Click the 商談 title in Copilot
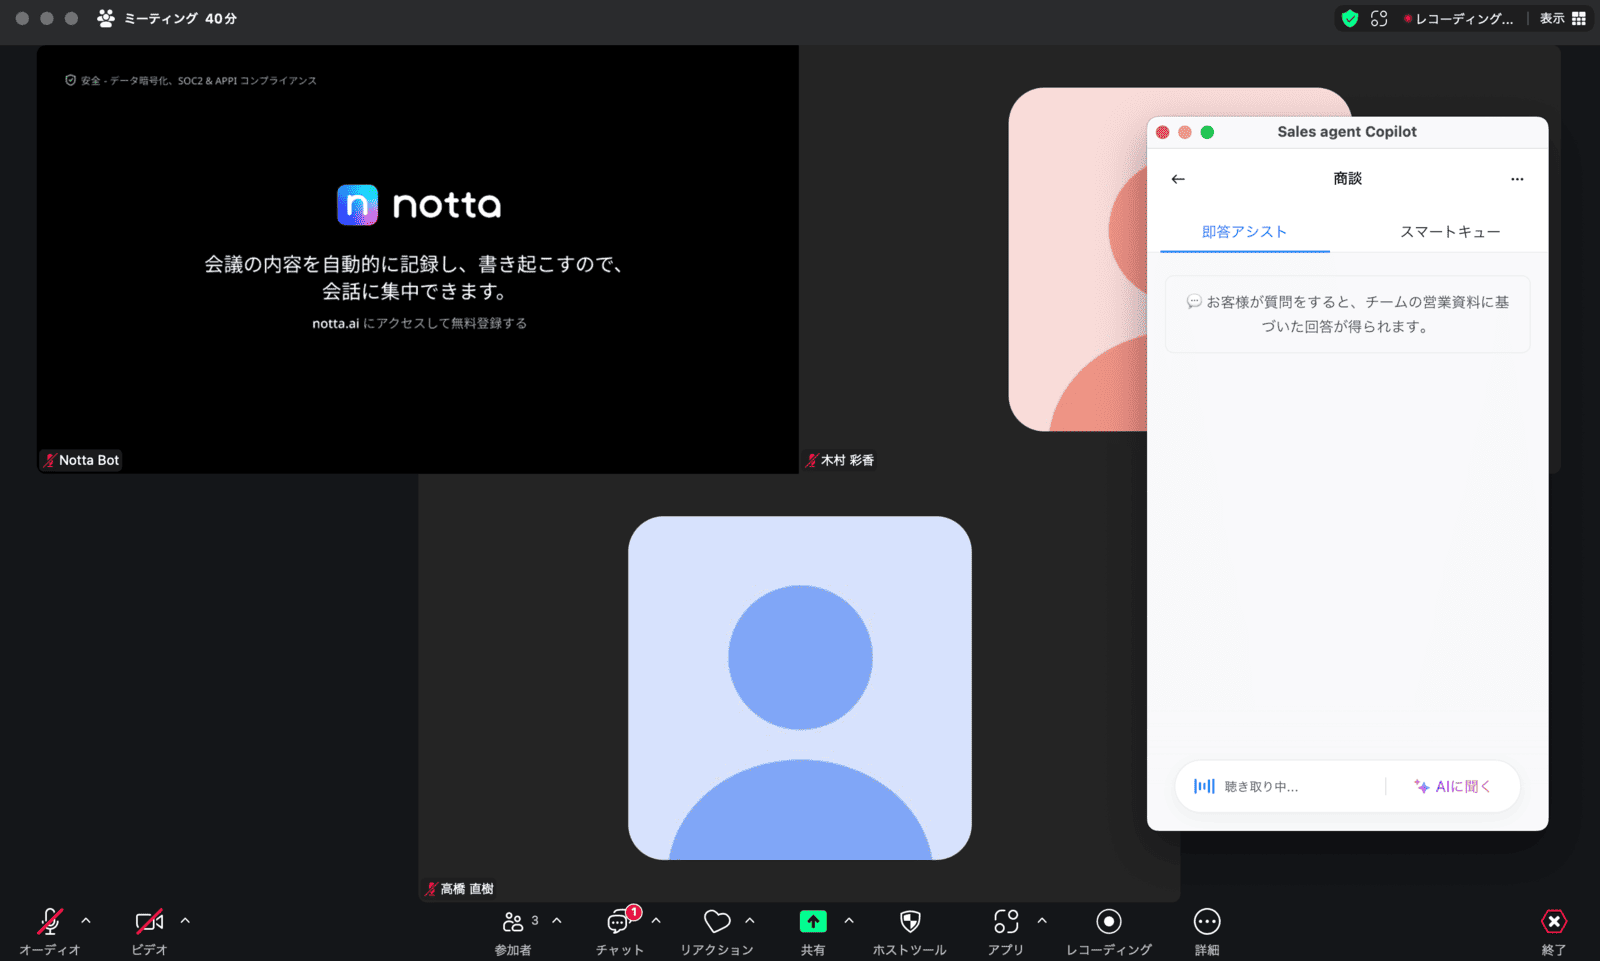1600x961 pixels. (x=1347, y=179)
